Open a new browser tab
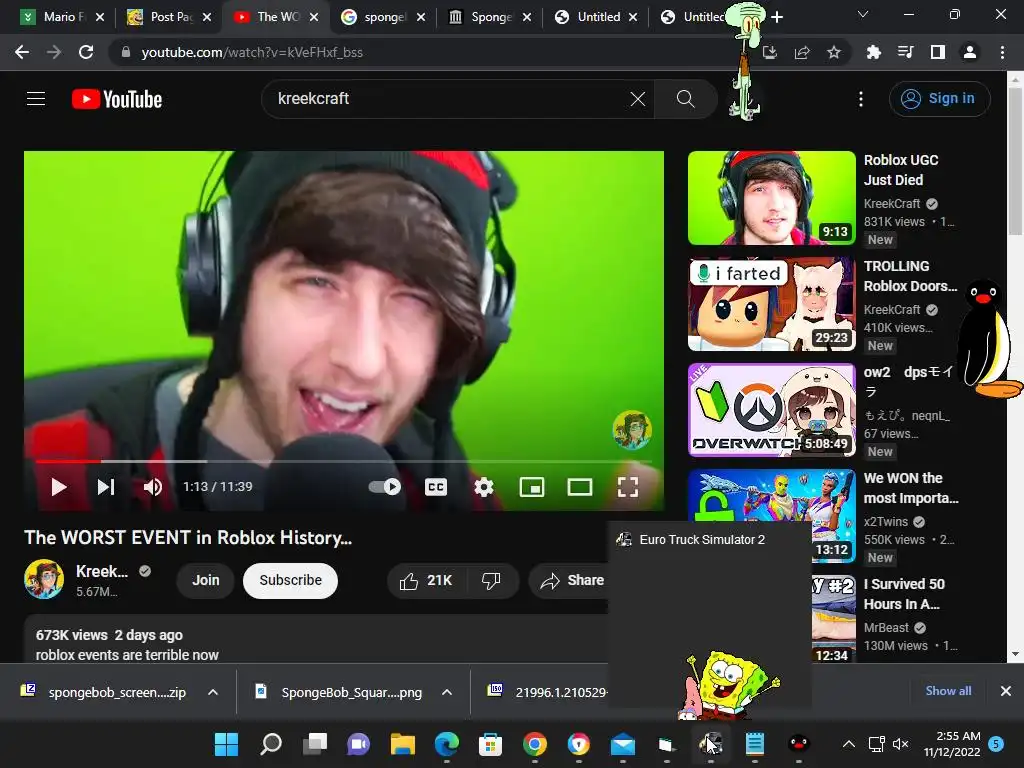The image size is (1024, 768). [776, 17]
